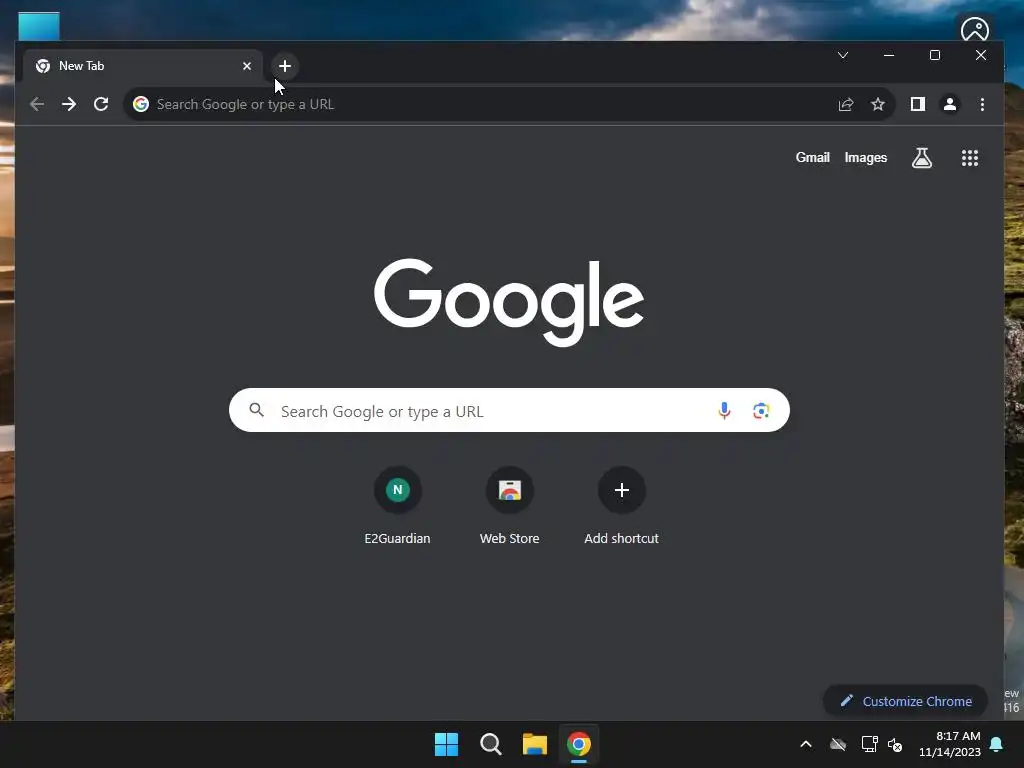The height and width of the screenshot is (768, 1024).
Task: Open the Chrome side panel
Action: (x=918, y=104)
